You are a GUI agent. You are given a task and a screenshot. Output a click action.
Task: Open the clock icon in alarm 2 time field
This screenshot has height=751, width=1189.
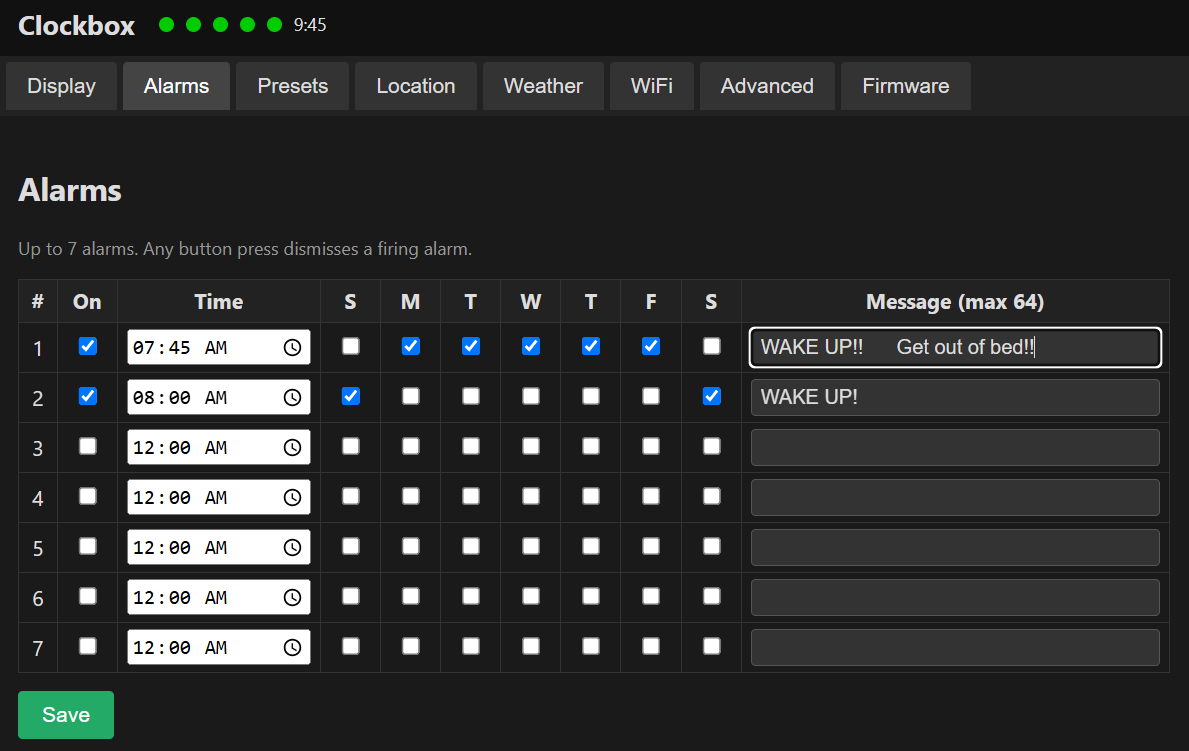(x=293, y=397)
